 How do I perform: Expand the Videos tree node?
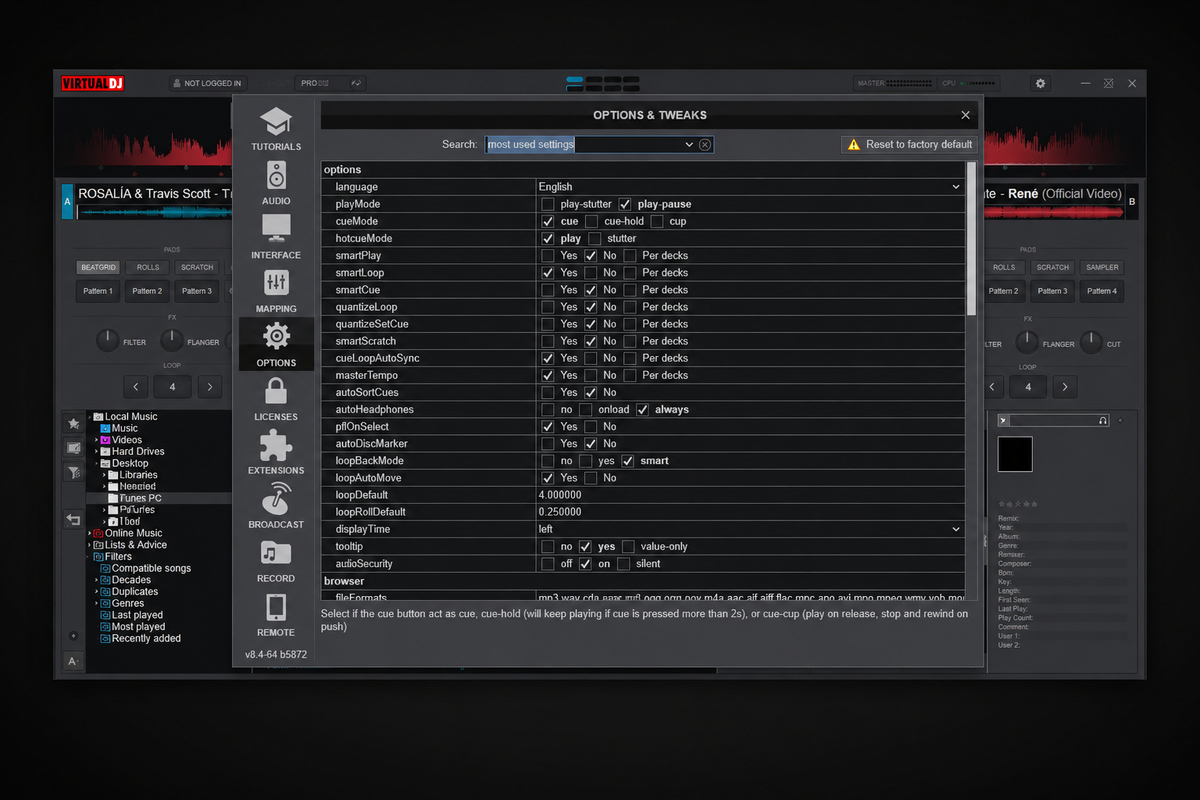[x=97, y=440]
